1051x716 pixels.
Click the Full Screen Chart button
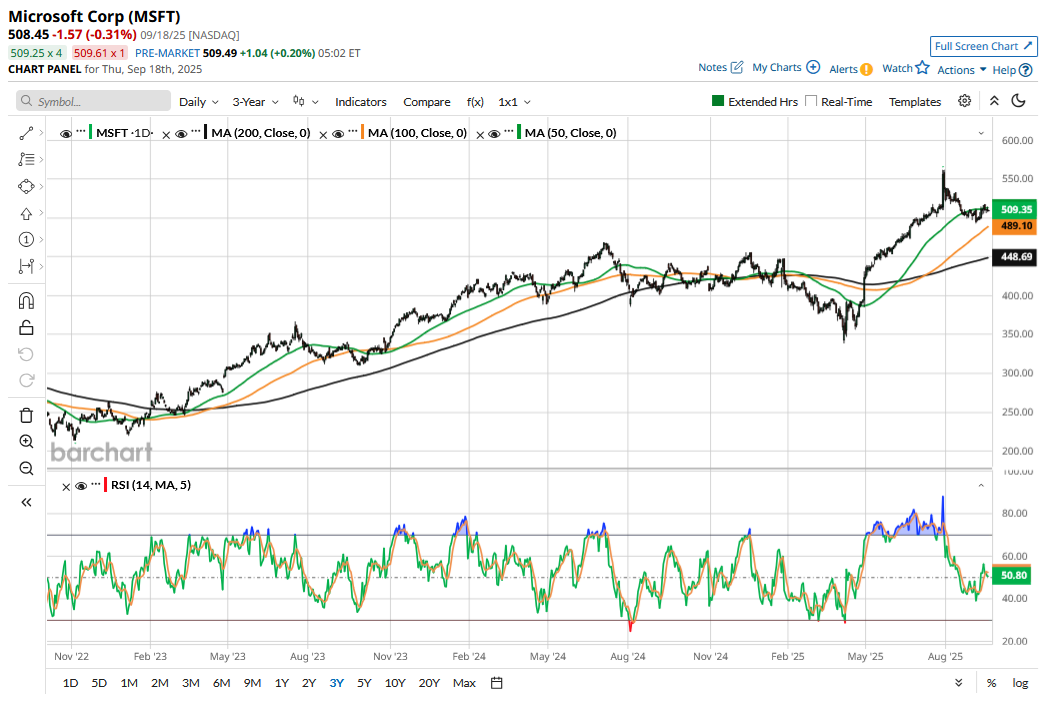click(x=983, y=46)
